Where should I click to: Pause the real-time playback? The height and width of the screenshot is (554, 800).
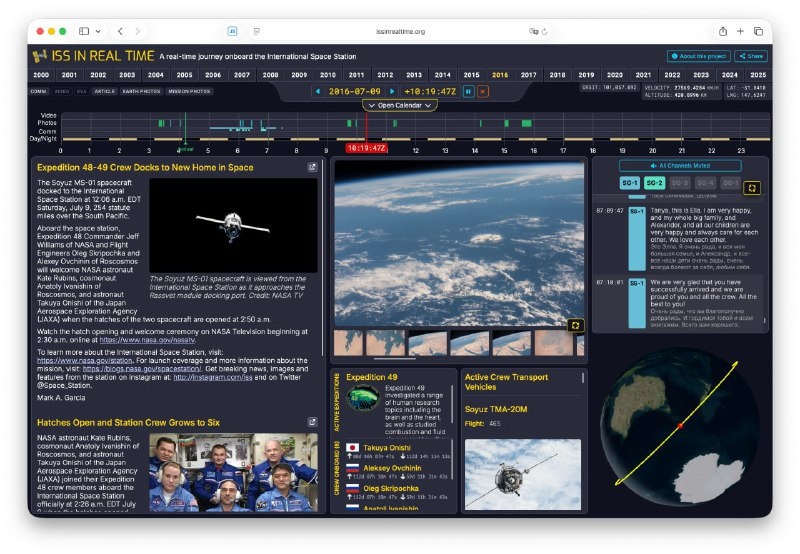click(x=468, y=91)
